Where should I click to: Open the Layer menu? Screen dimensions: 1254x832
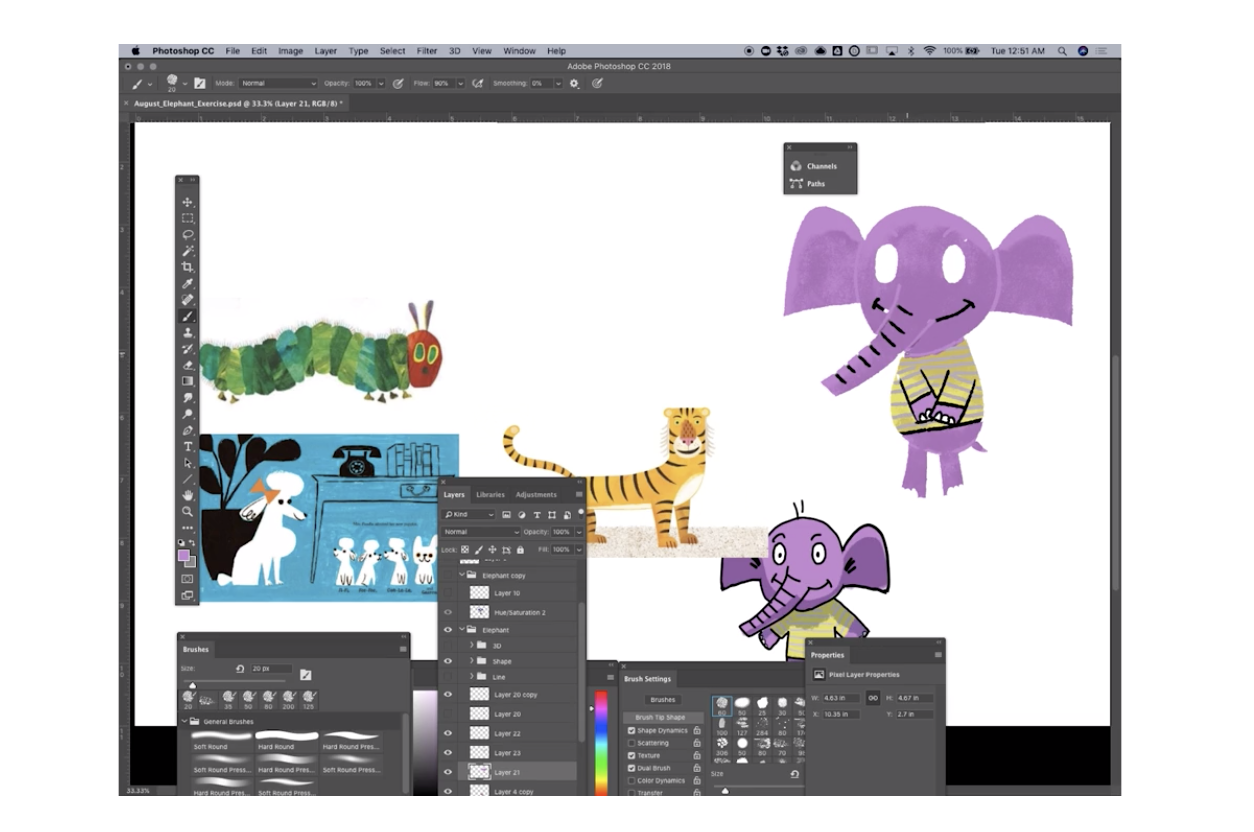(326, 51)
